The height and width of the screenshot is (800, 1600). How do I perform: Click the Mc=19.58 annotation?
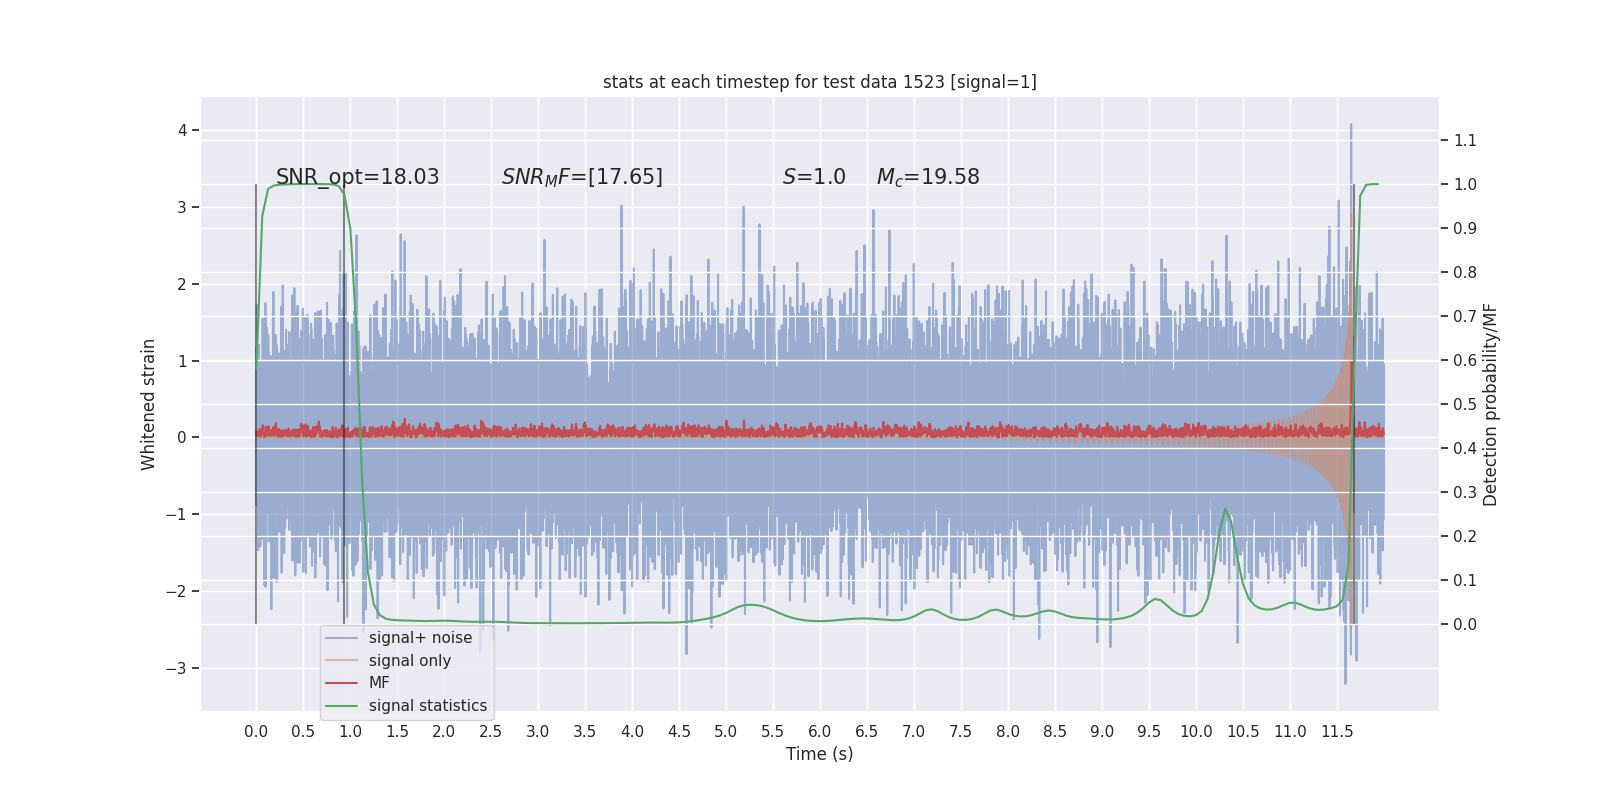[928, 177]
